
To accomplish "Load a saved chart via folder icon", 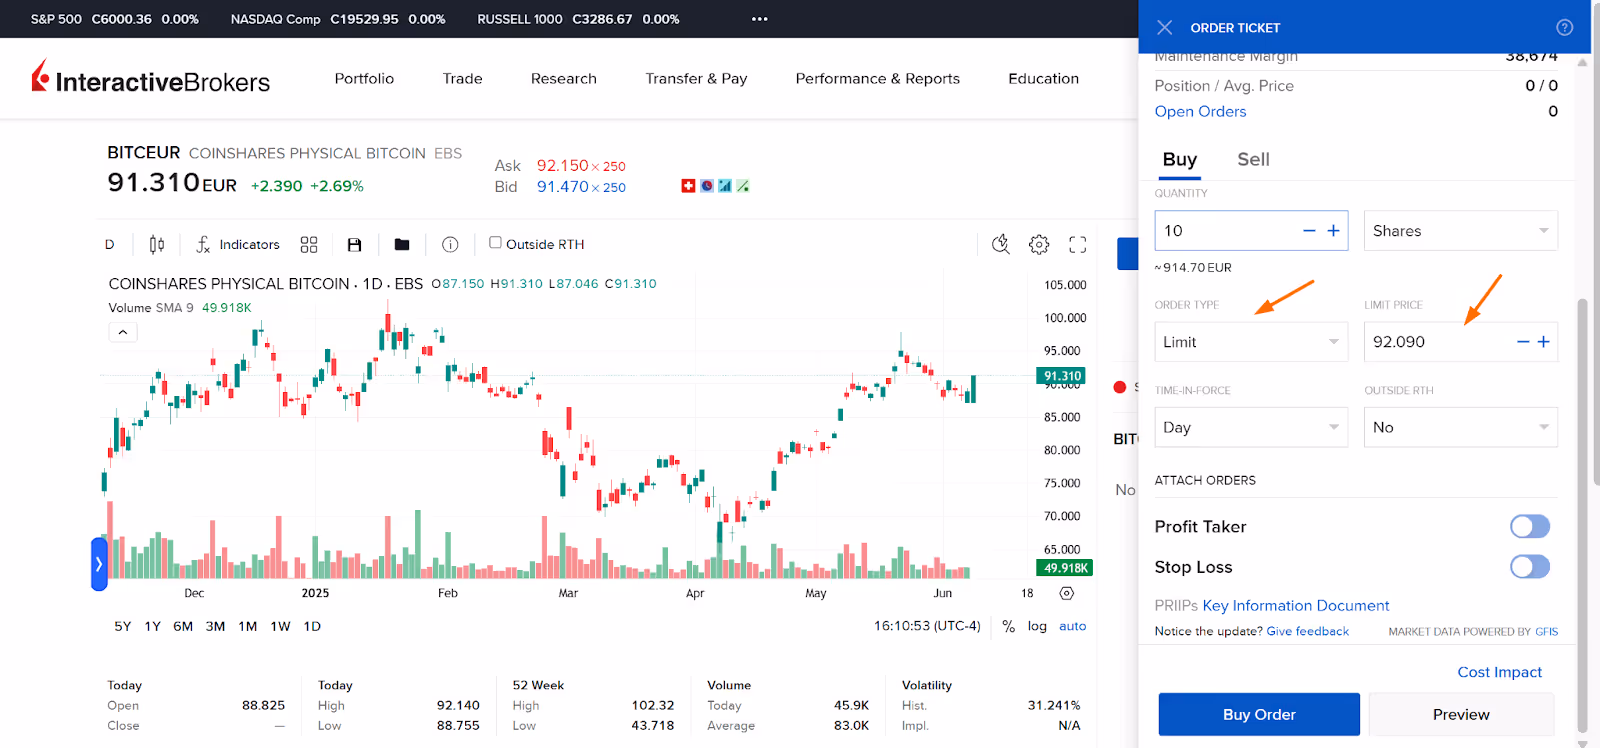I will tap(402, 244).
